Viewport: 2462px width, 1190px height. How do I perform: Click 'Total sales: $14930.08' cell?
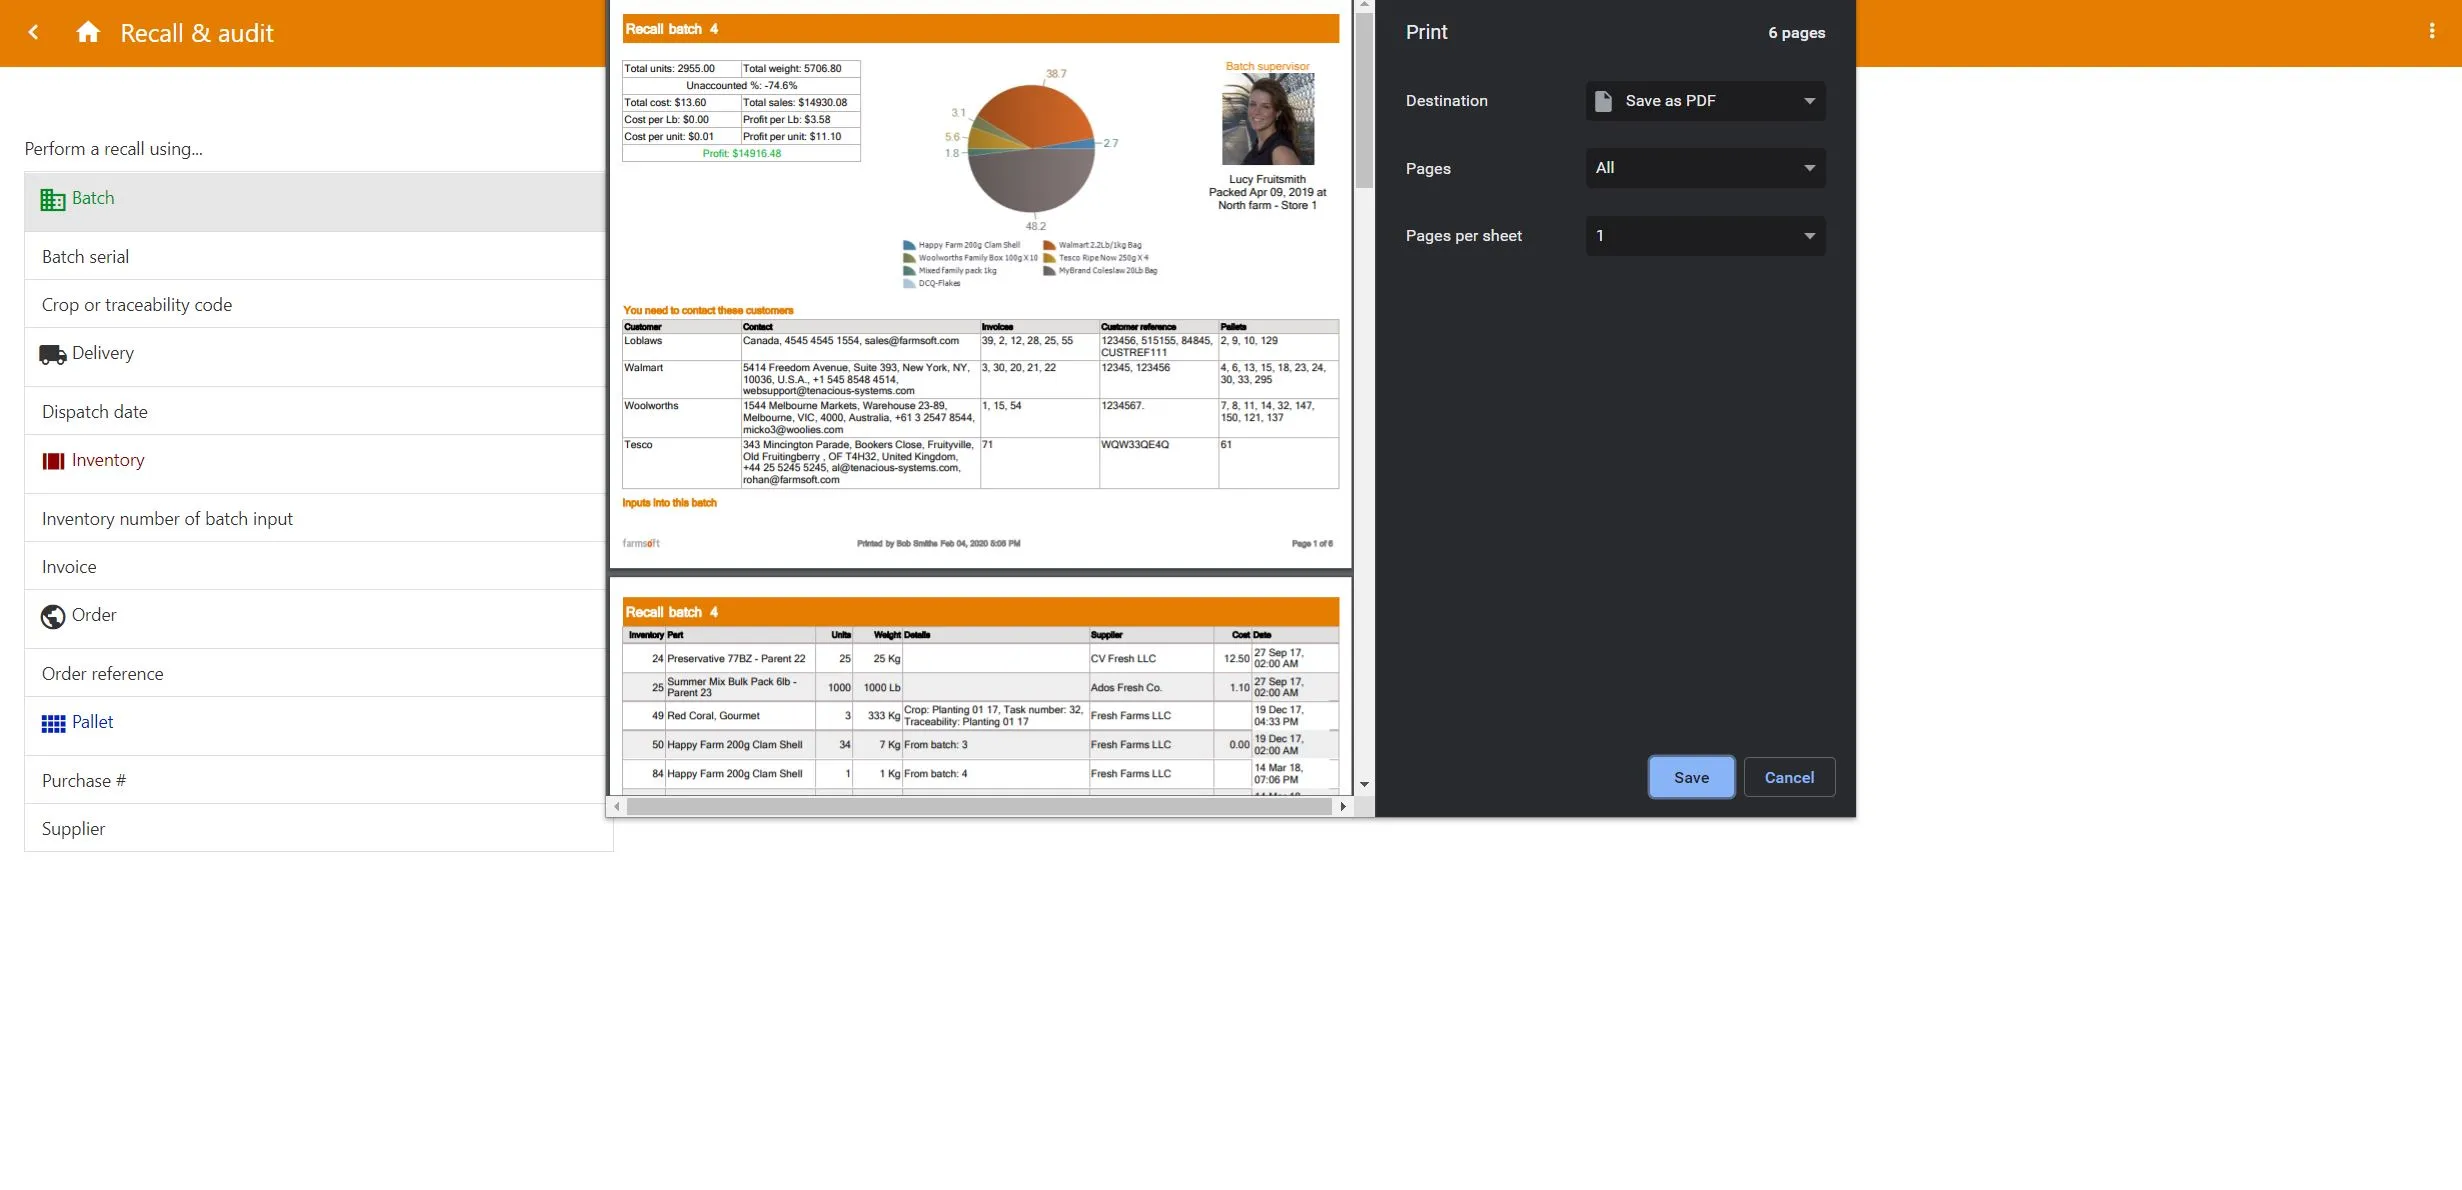[800, 103]
